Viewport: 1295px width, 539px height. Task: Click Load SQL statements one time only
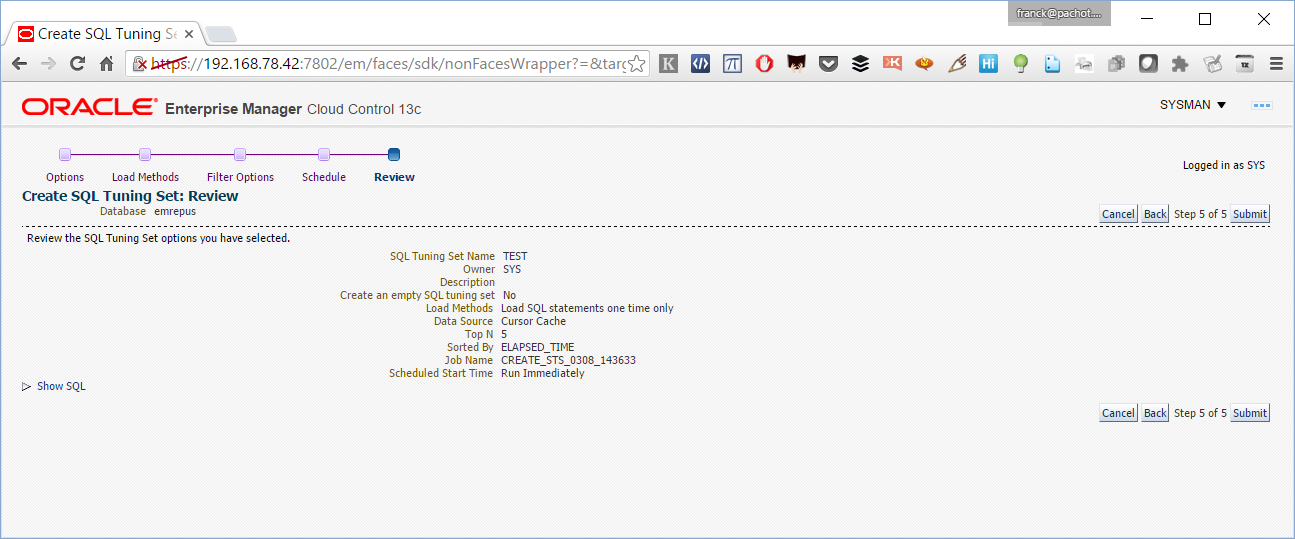(587, 308)
